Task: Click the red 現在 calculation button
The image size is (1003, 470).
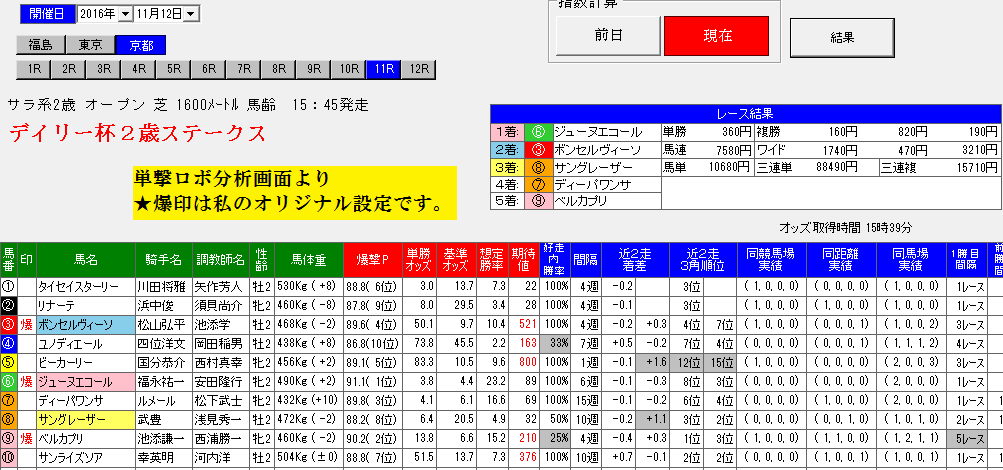Action: [x=716, y=36]
